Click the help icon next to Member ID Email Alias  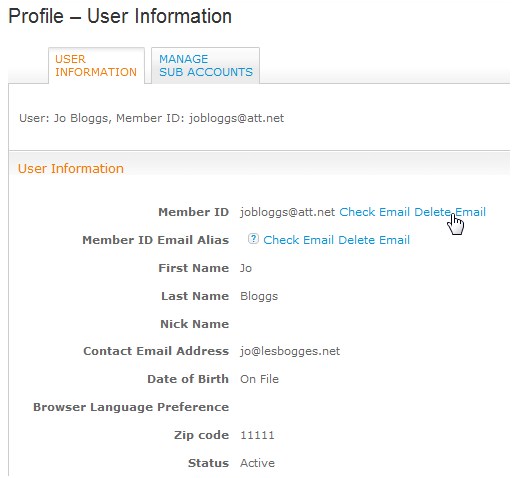pos(253,239)
